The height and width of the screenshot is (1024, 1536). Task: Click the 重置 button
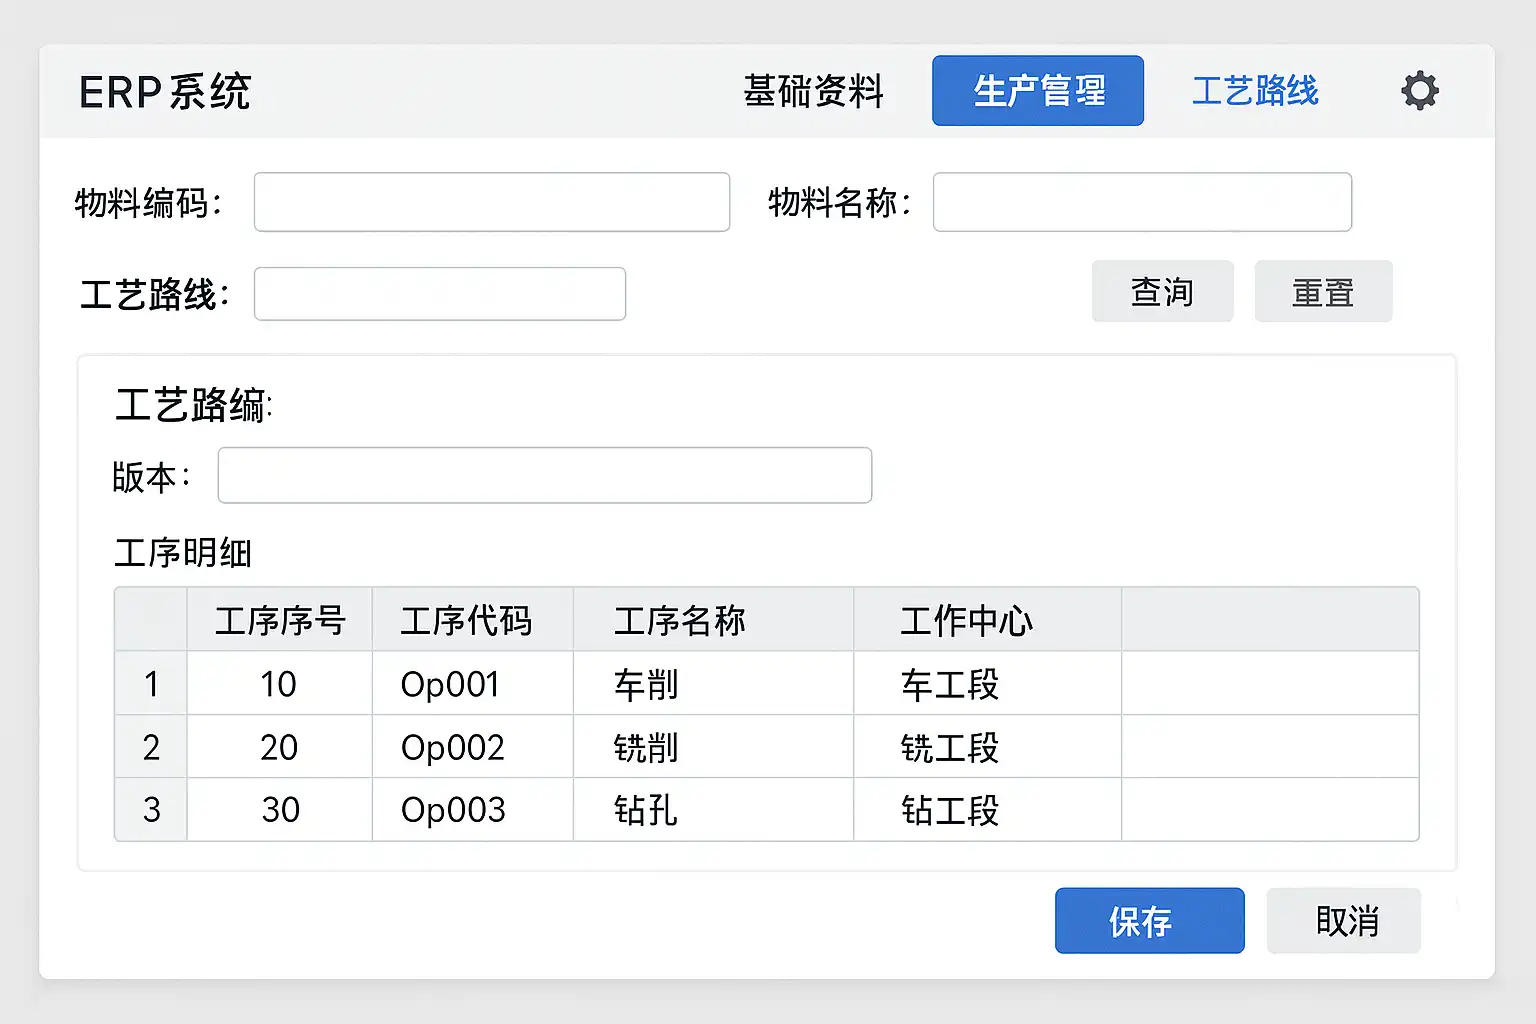pos(1322,292)
